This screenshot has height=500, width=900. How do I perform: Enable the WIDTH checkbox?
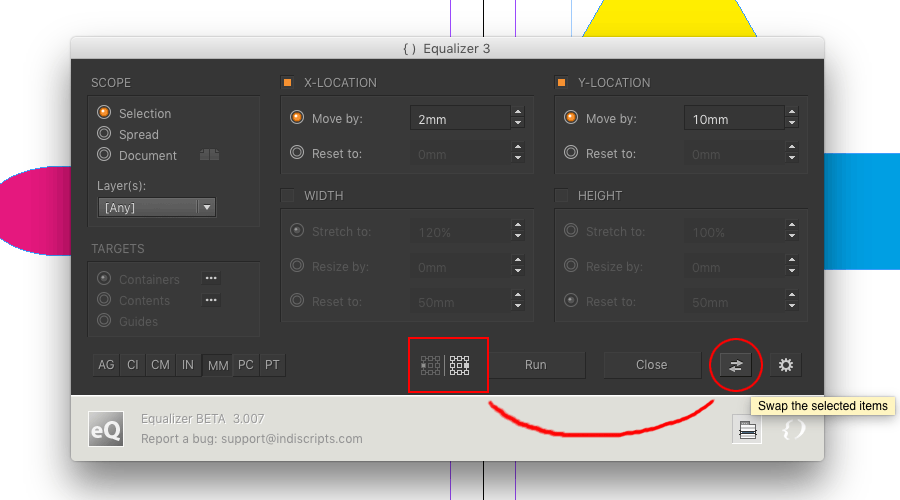288,196
